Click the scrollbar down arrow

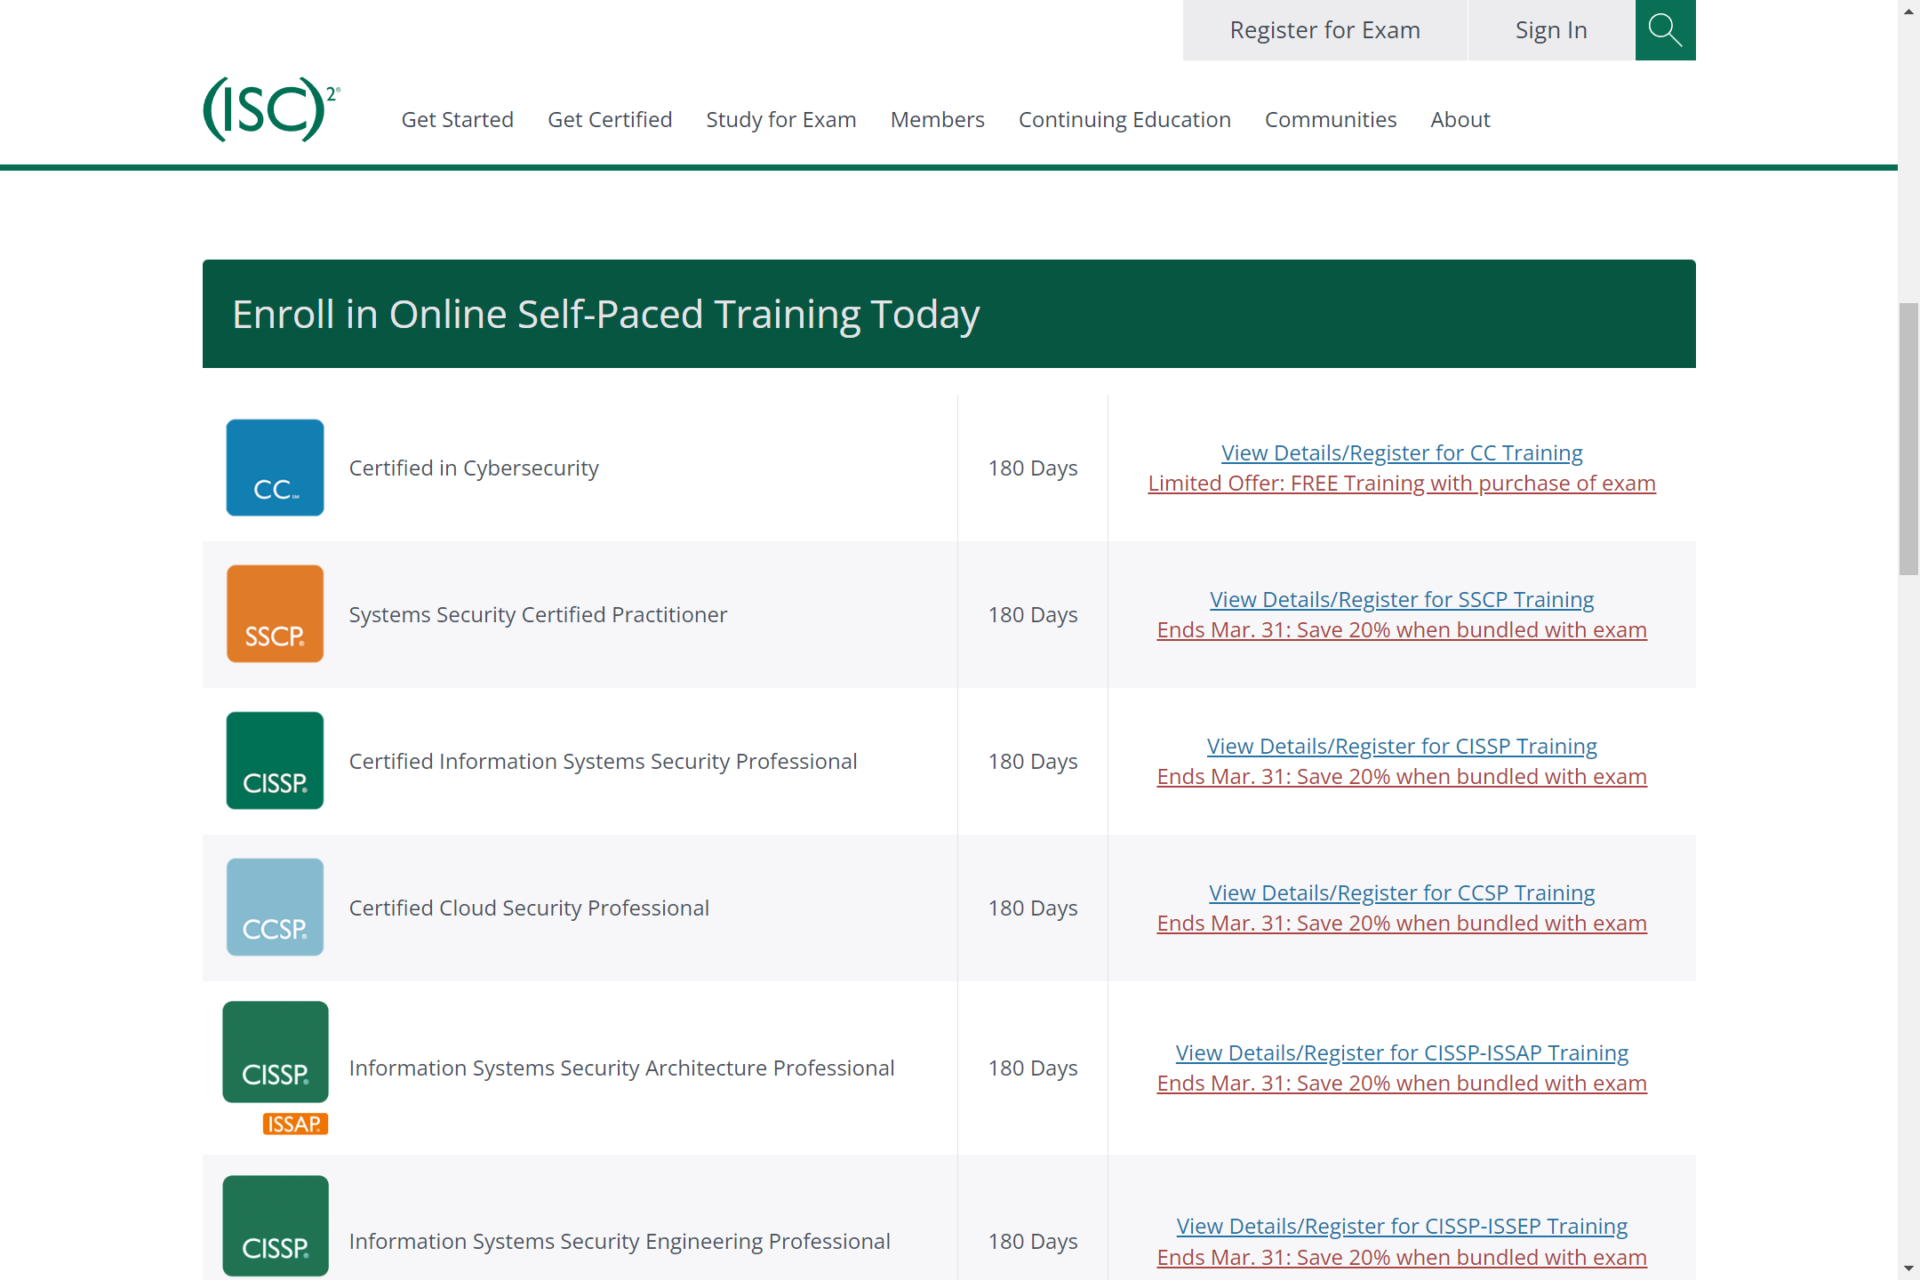[x=1908, y=1266]
